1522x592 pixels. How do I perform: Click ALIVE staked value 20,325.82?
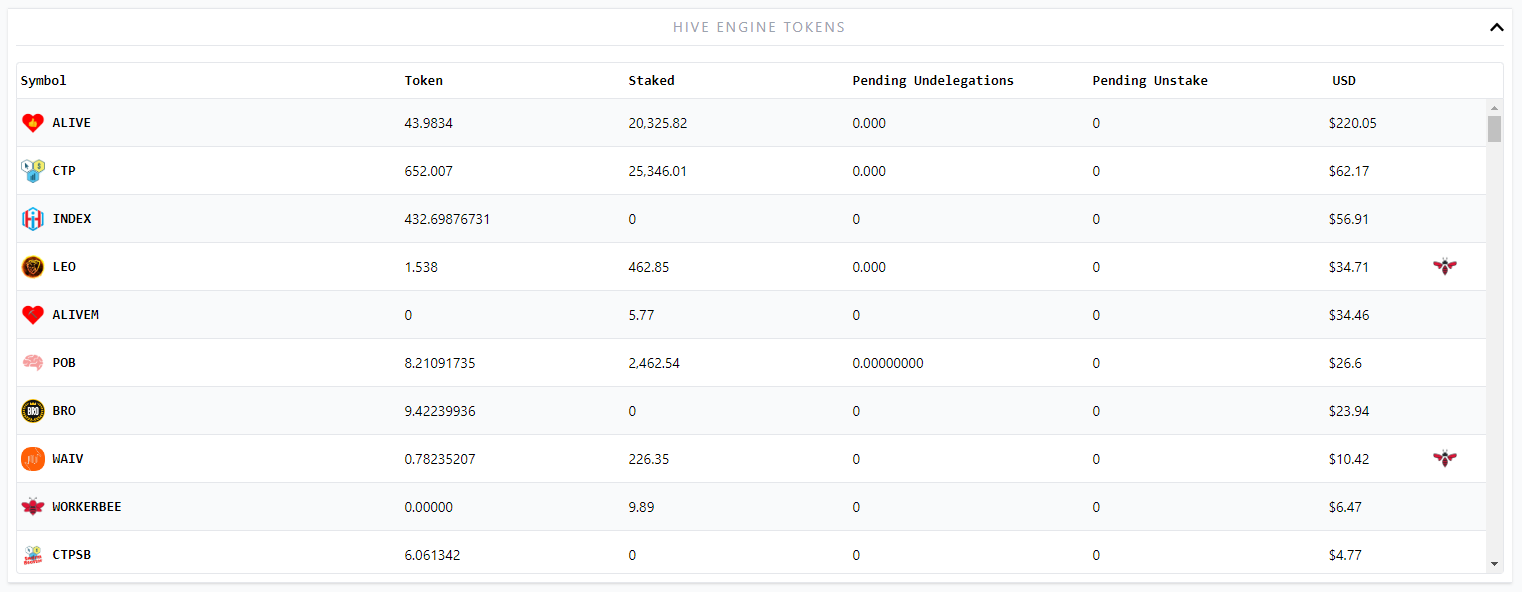(x=658, y=123)
